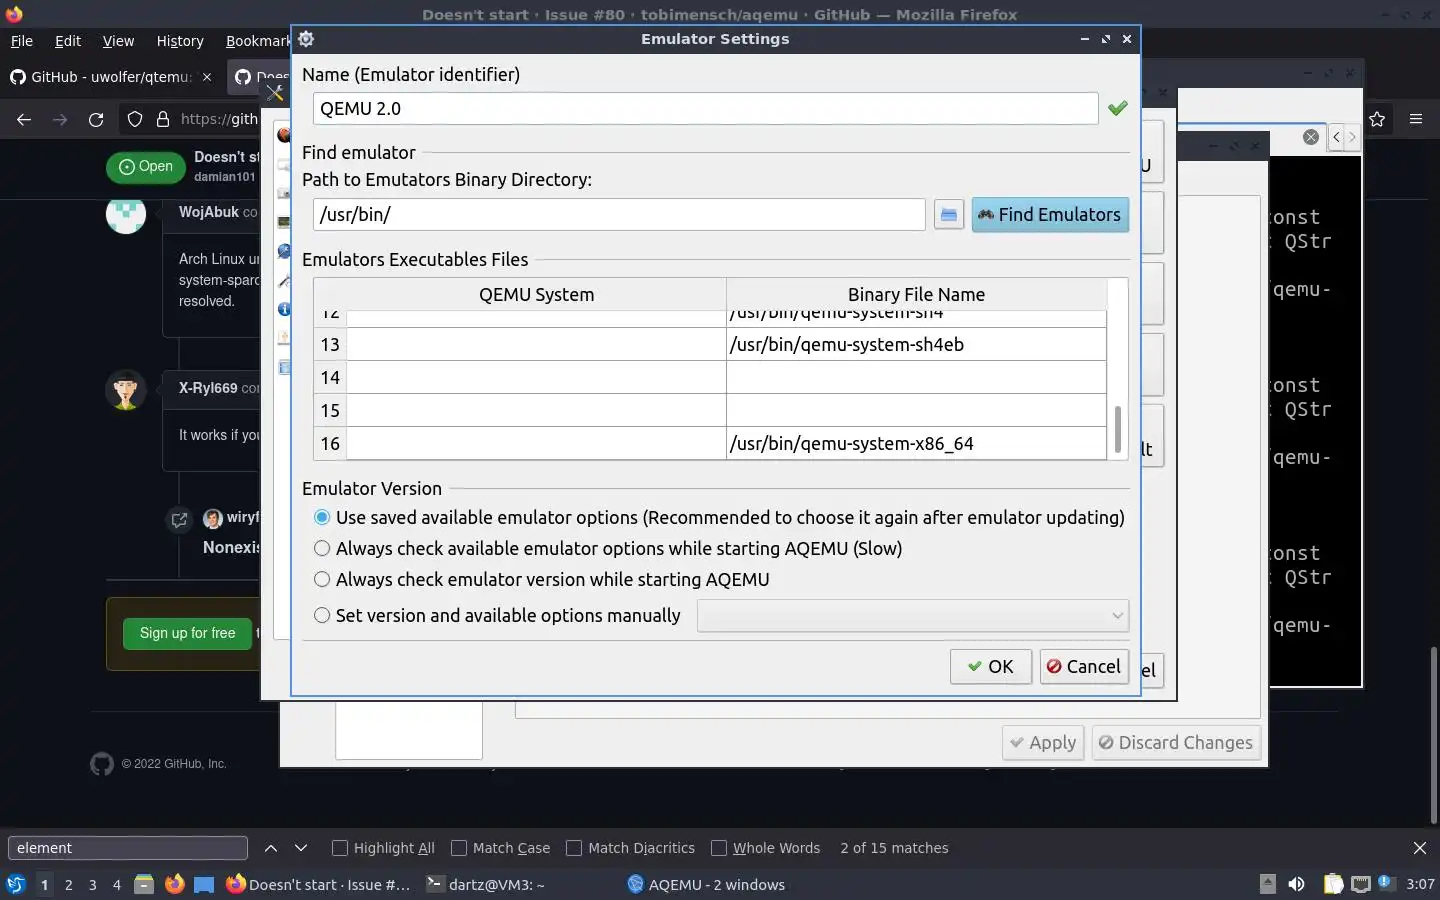This screenshot has height=900, width=1440.
Task: Open Firefox Bookmarks menu
Action: tap(257, 41)
